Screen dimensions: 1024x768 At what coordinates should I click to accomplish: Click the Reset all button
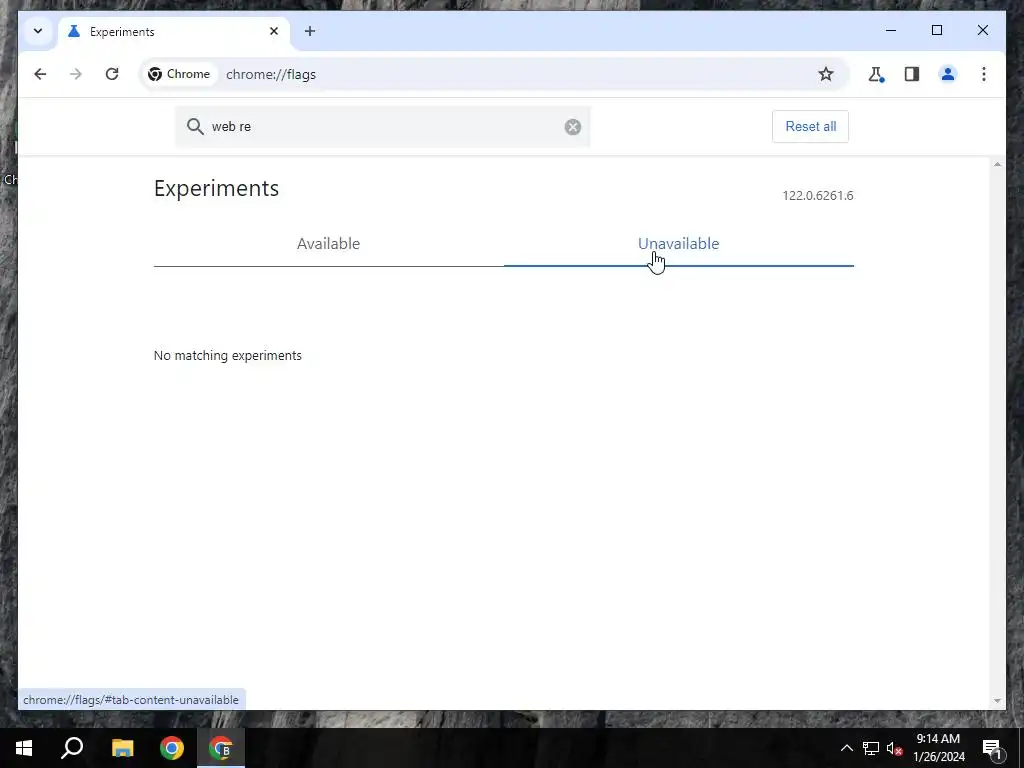810,127
